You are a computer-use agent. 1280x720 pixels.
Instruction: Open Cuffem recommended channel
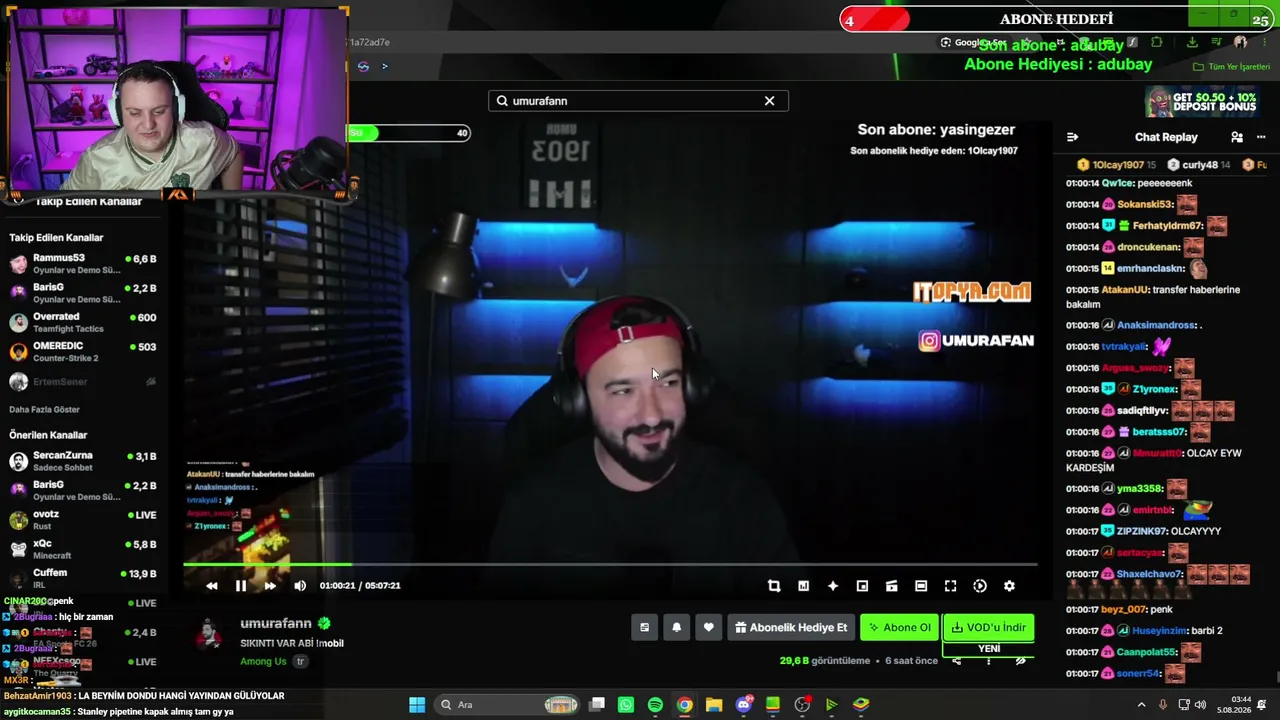84,578
